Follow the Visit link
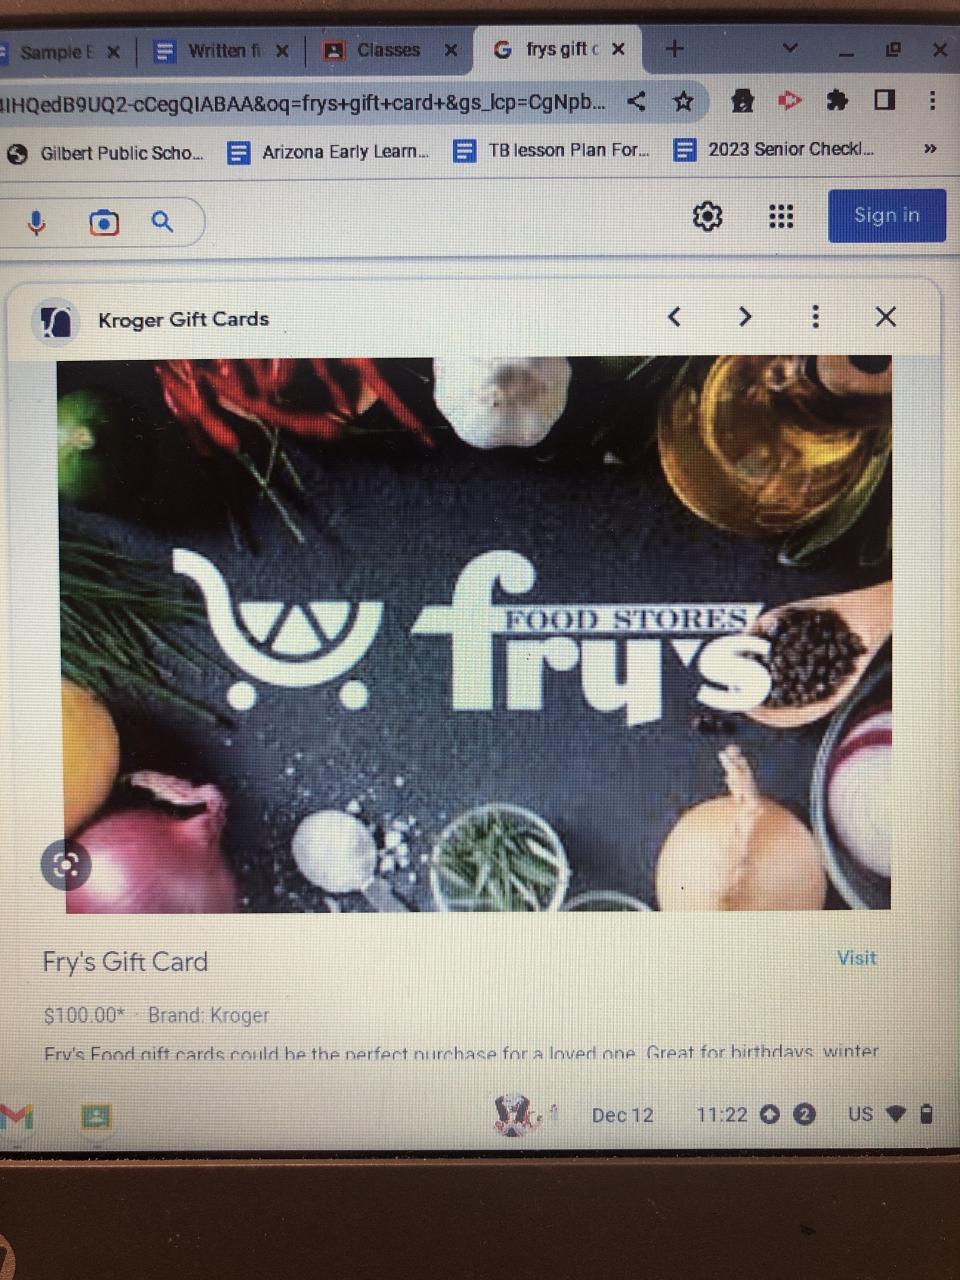960x1280 pixels. [856, 958]
